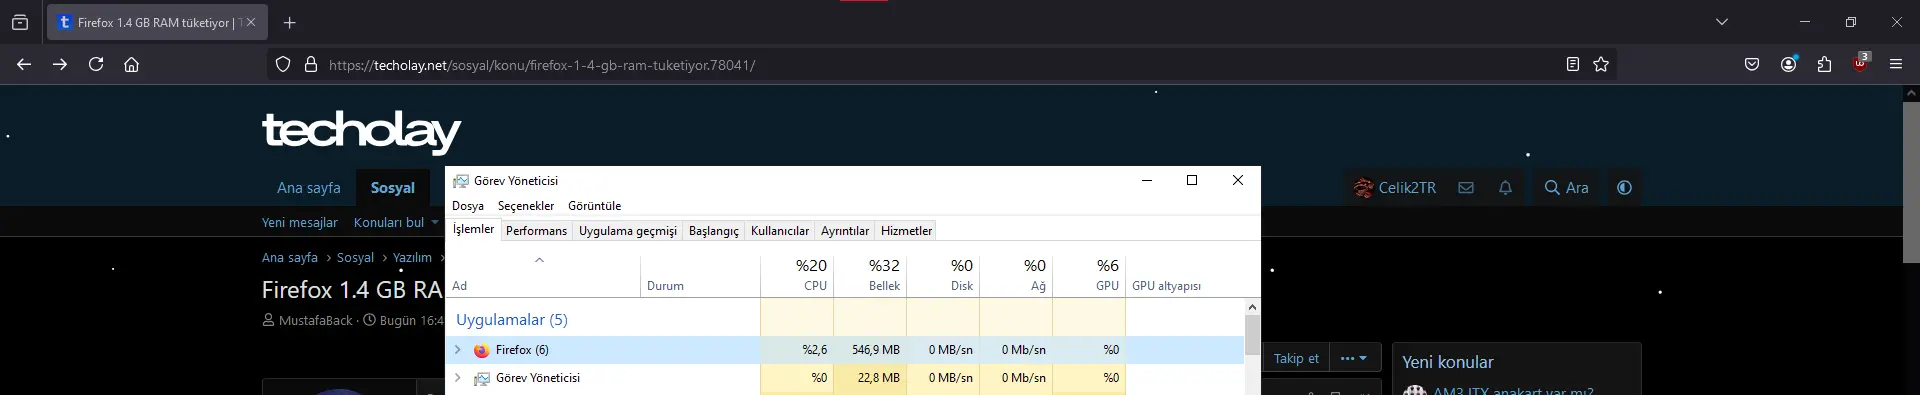This screenshot has height=395, width=1920.
Task: Switch to Uygulama geçmişi tab
Action: pos(628,230)
